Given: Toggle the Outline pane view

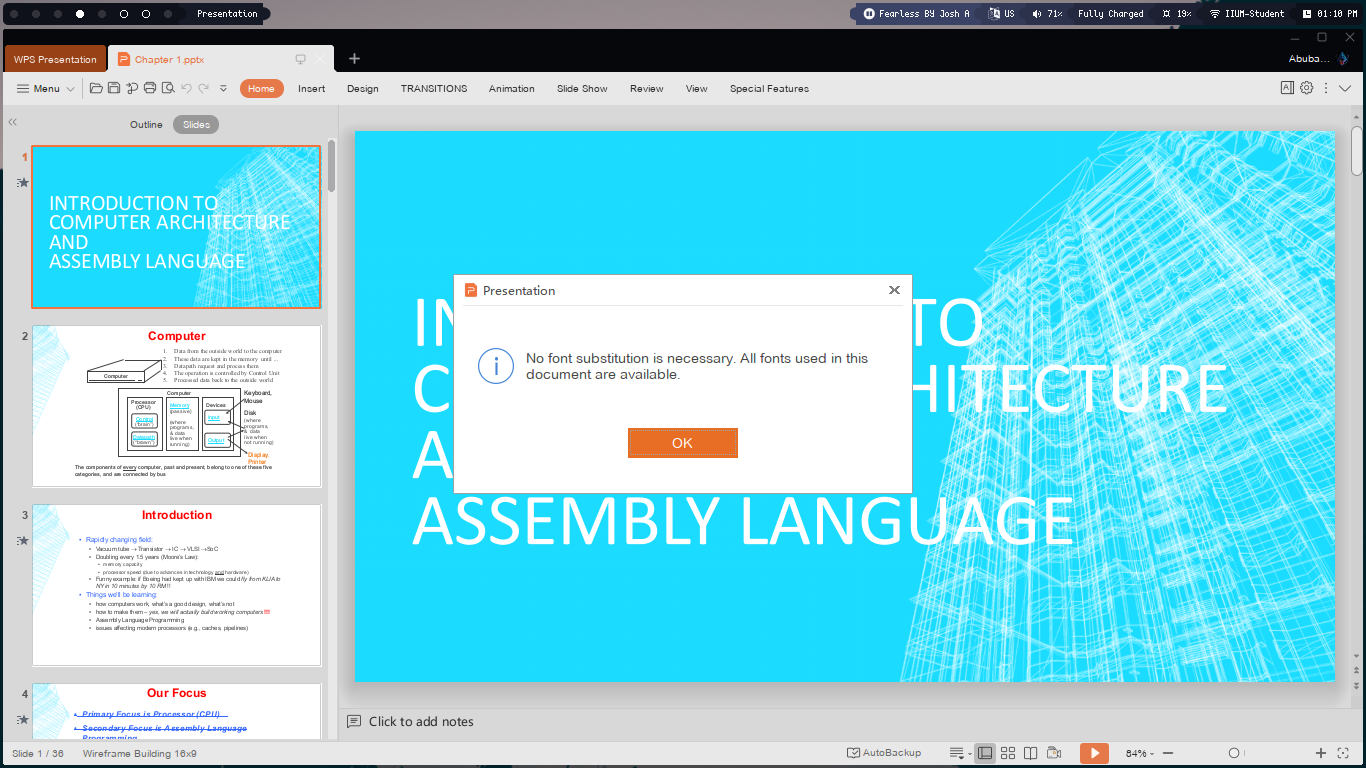Looking at the screenshot, I should click(x=146, y=125).
